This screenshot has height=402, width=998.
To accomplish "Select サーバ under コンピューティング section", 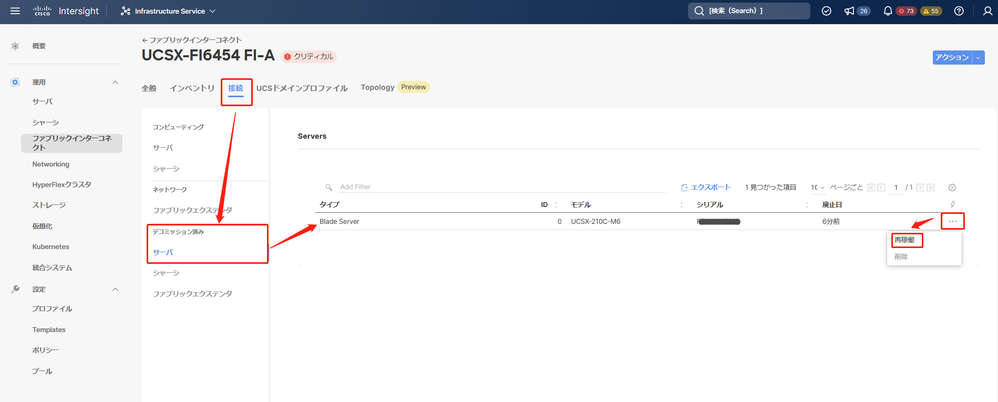I will pos(162,148).
